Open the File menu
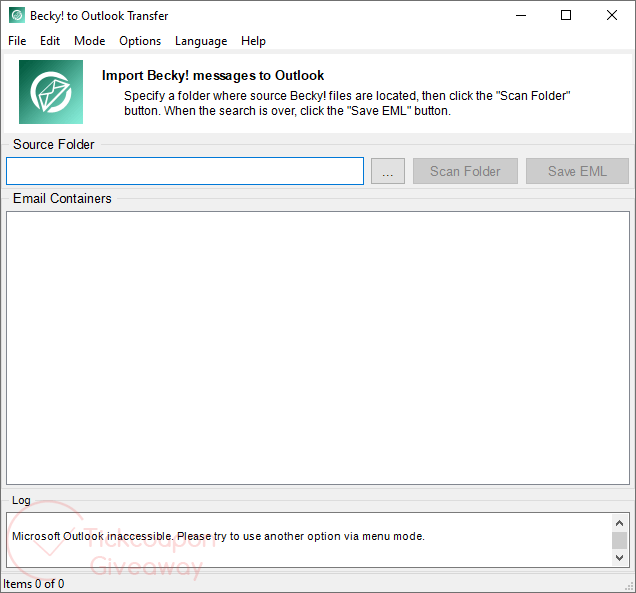636x593 pixels. pos(17,41)
